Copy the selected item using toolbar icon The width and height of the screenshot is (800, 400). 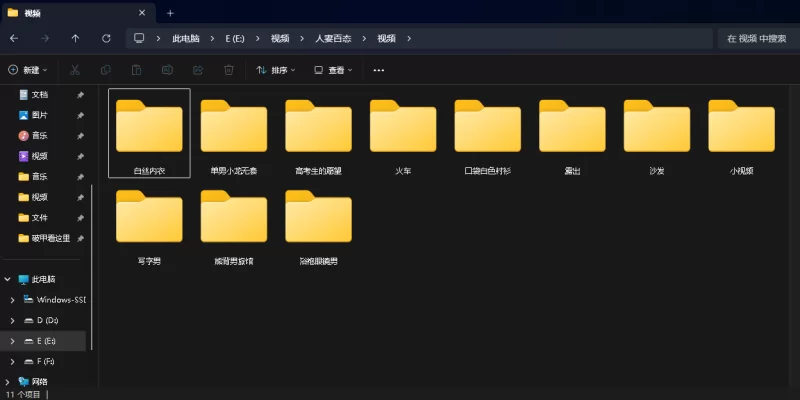click(x=106, y=70)
